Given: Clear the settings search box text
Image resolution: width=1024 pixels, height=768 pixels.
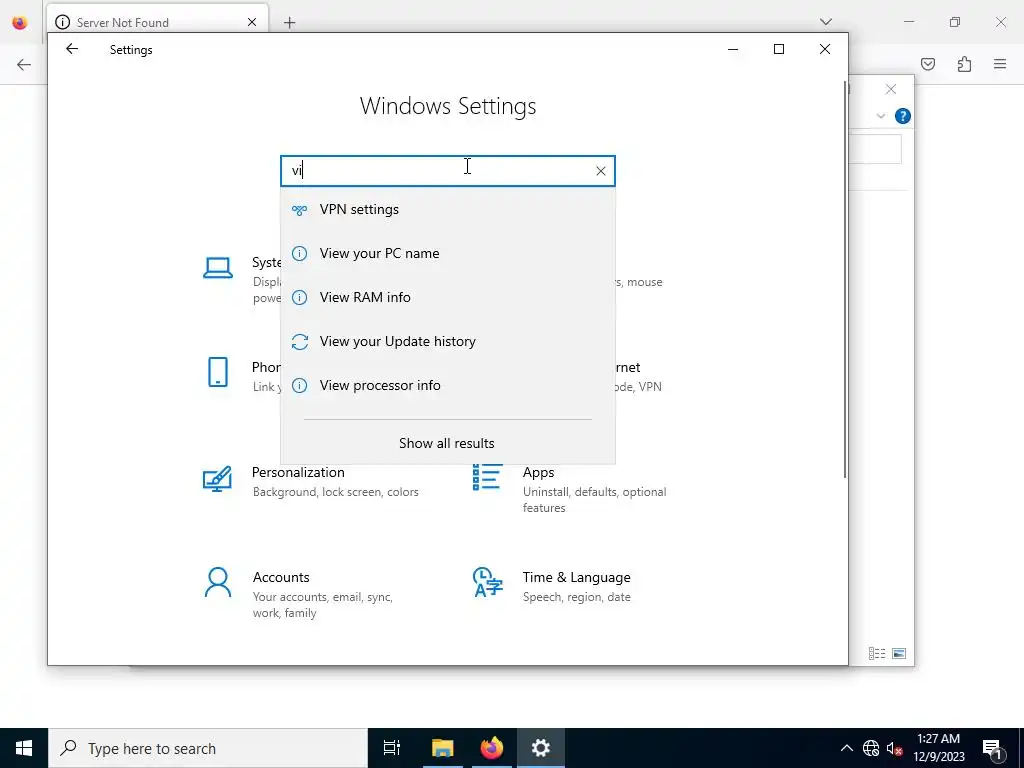Looking at the screenshot, I should pos(601,171).
